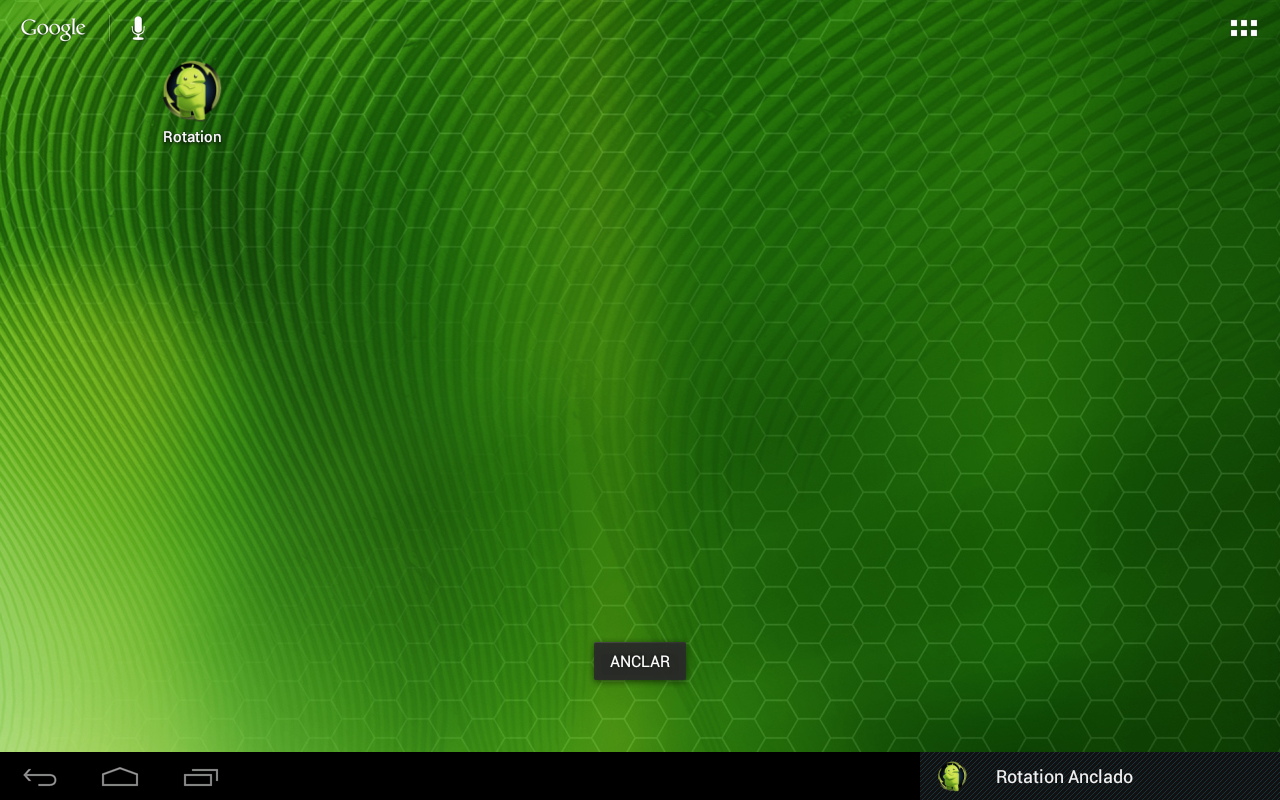This screenshot has height=800, width=1280.
Task: Go to the Home screen button
Action: pyautogui.click(x=120, y=777)
